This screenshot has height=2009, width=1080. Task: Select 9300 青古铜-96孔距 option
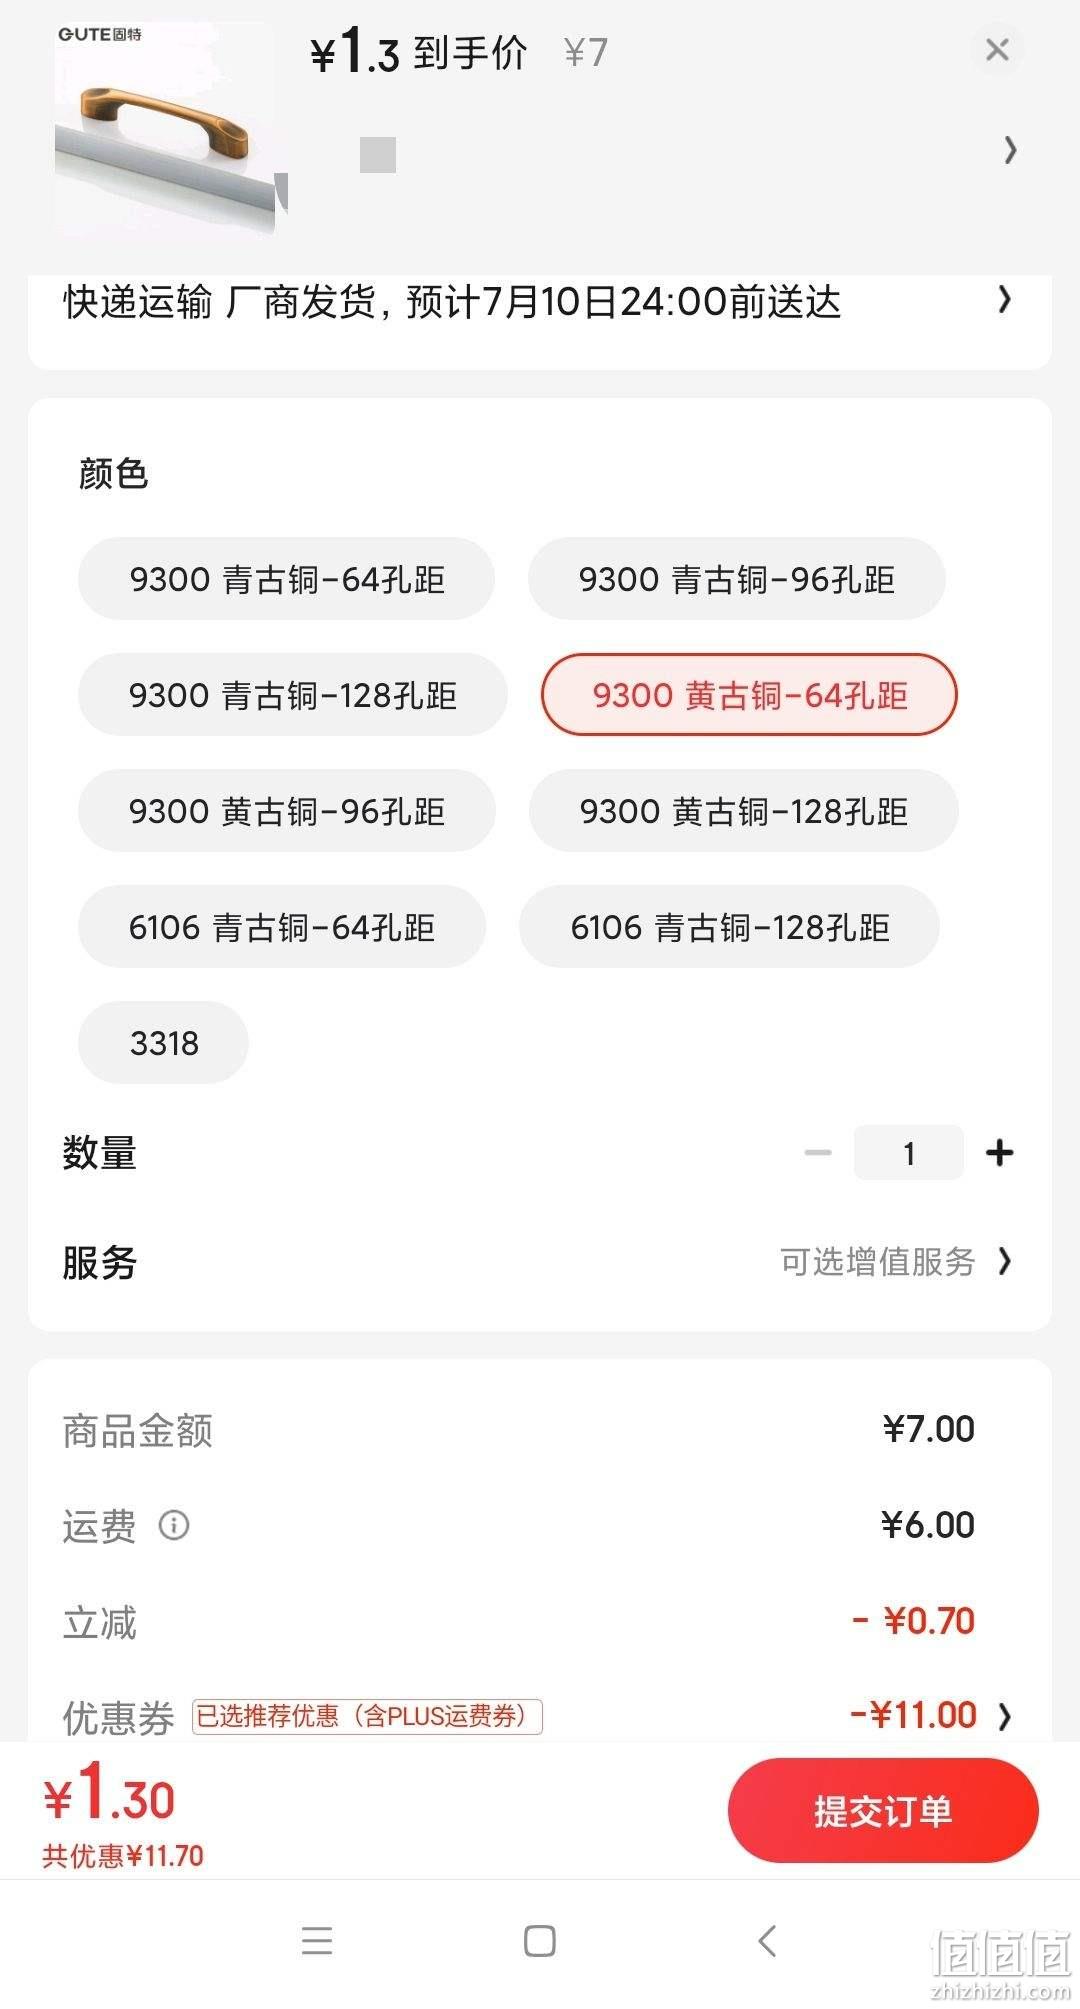coord(736,579)
